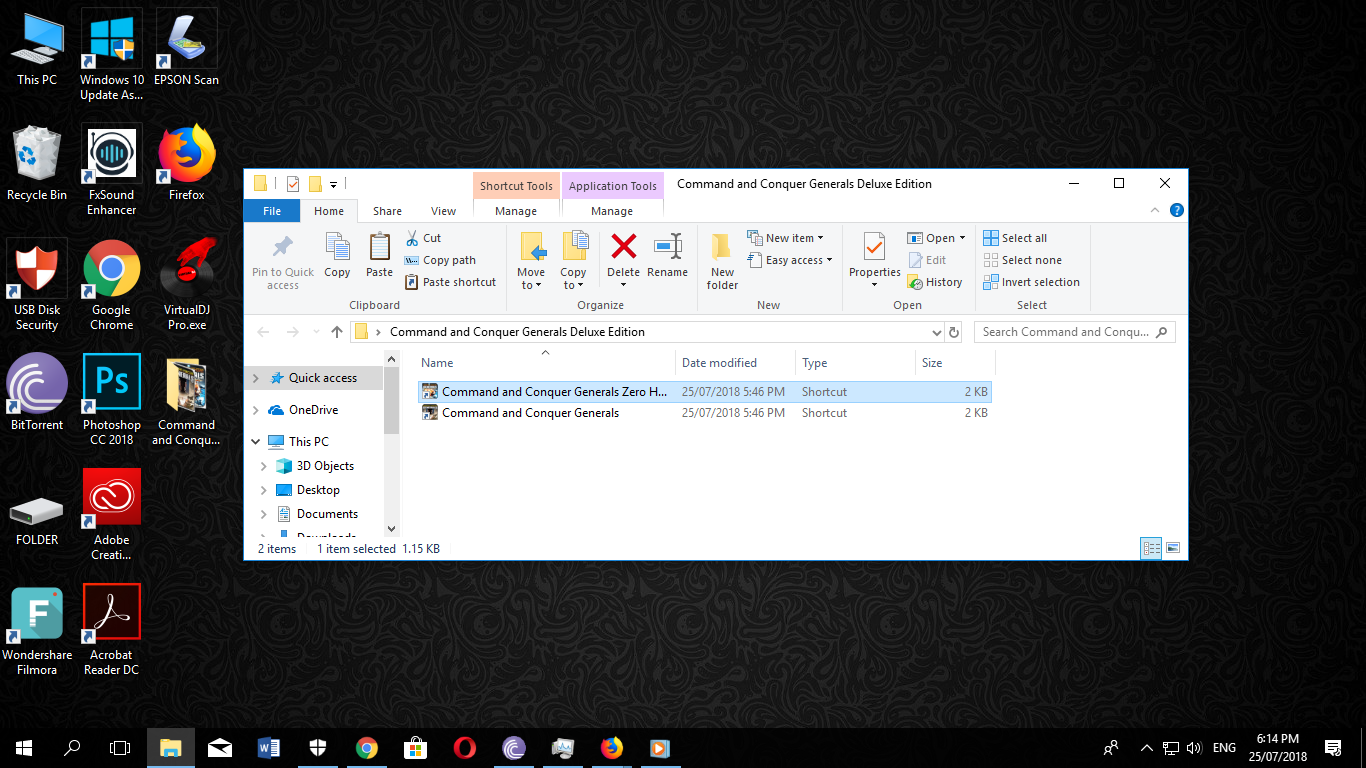Open Opera from the taskbar

pos(465,747)
